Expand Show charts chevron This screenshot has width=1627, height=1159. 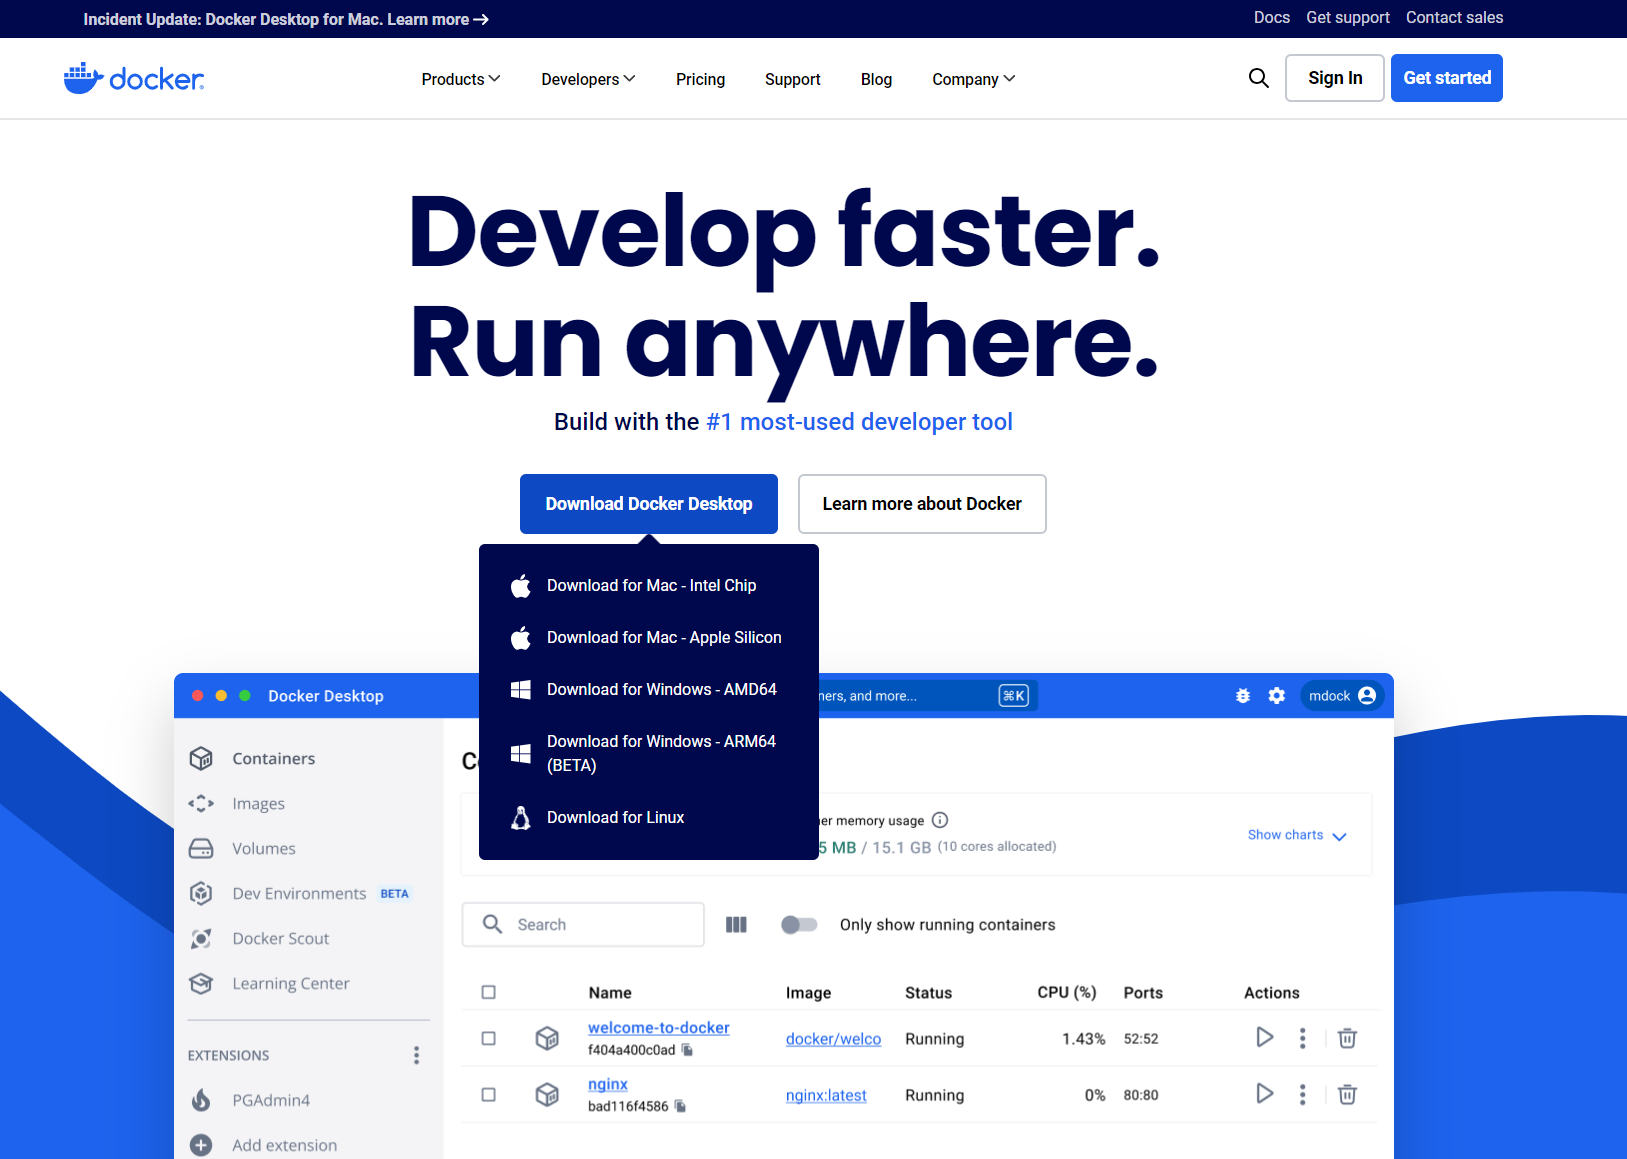point(1340,836)
